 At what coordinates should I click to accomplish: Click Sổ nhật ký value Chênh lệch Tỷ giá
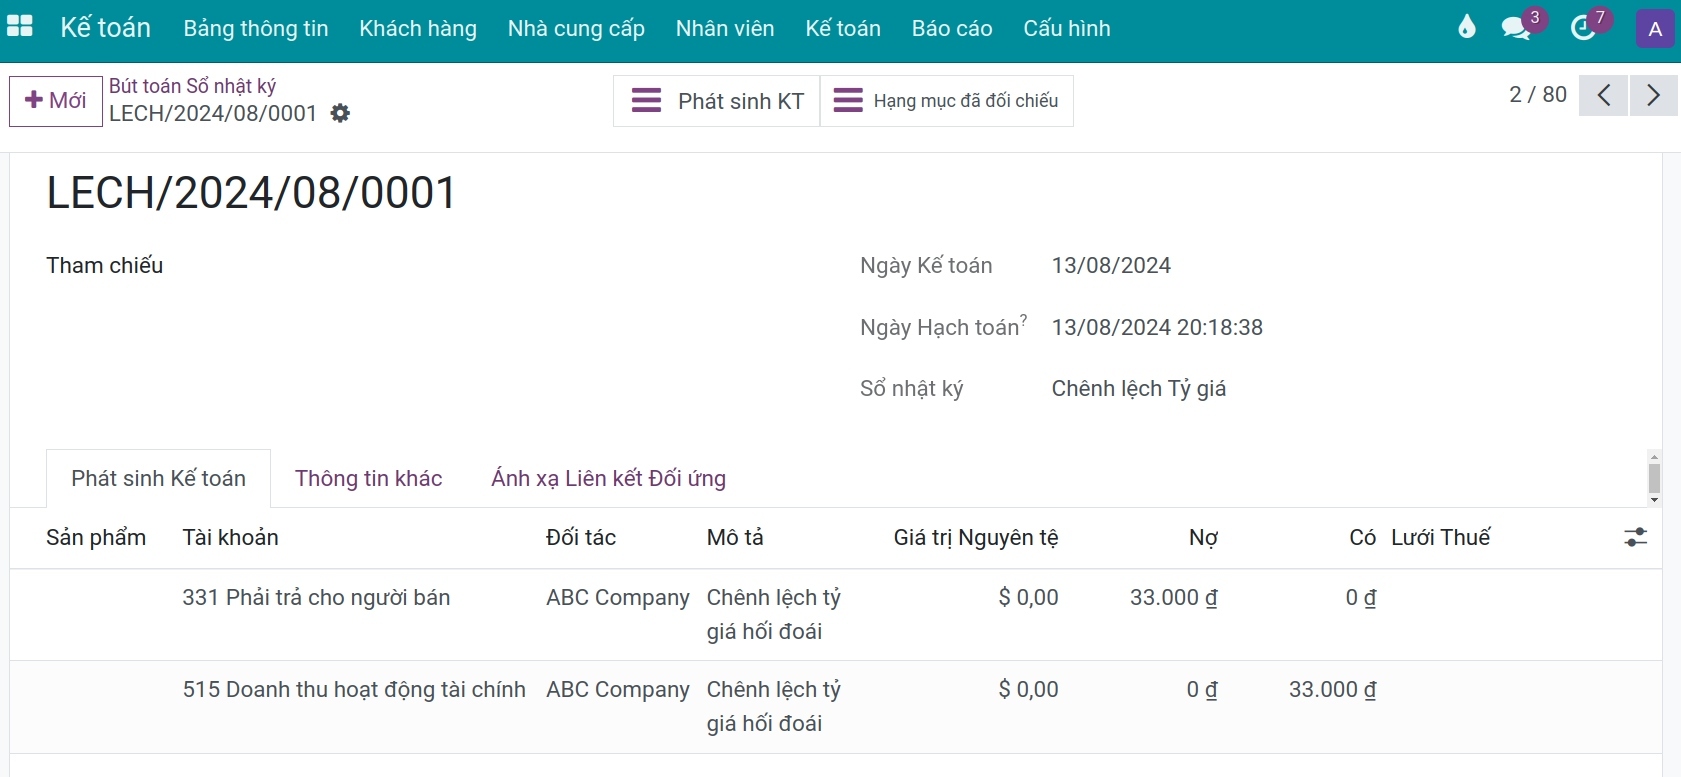pos(1138,388)
